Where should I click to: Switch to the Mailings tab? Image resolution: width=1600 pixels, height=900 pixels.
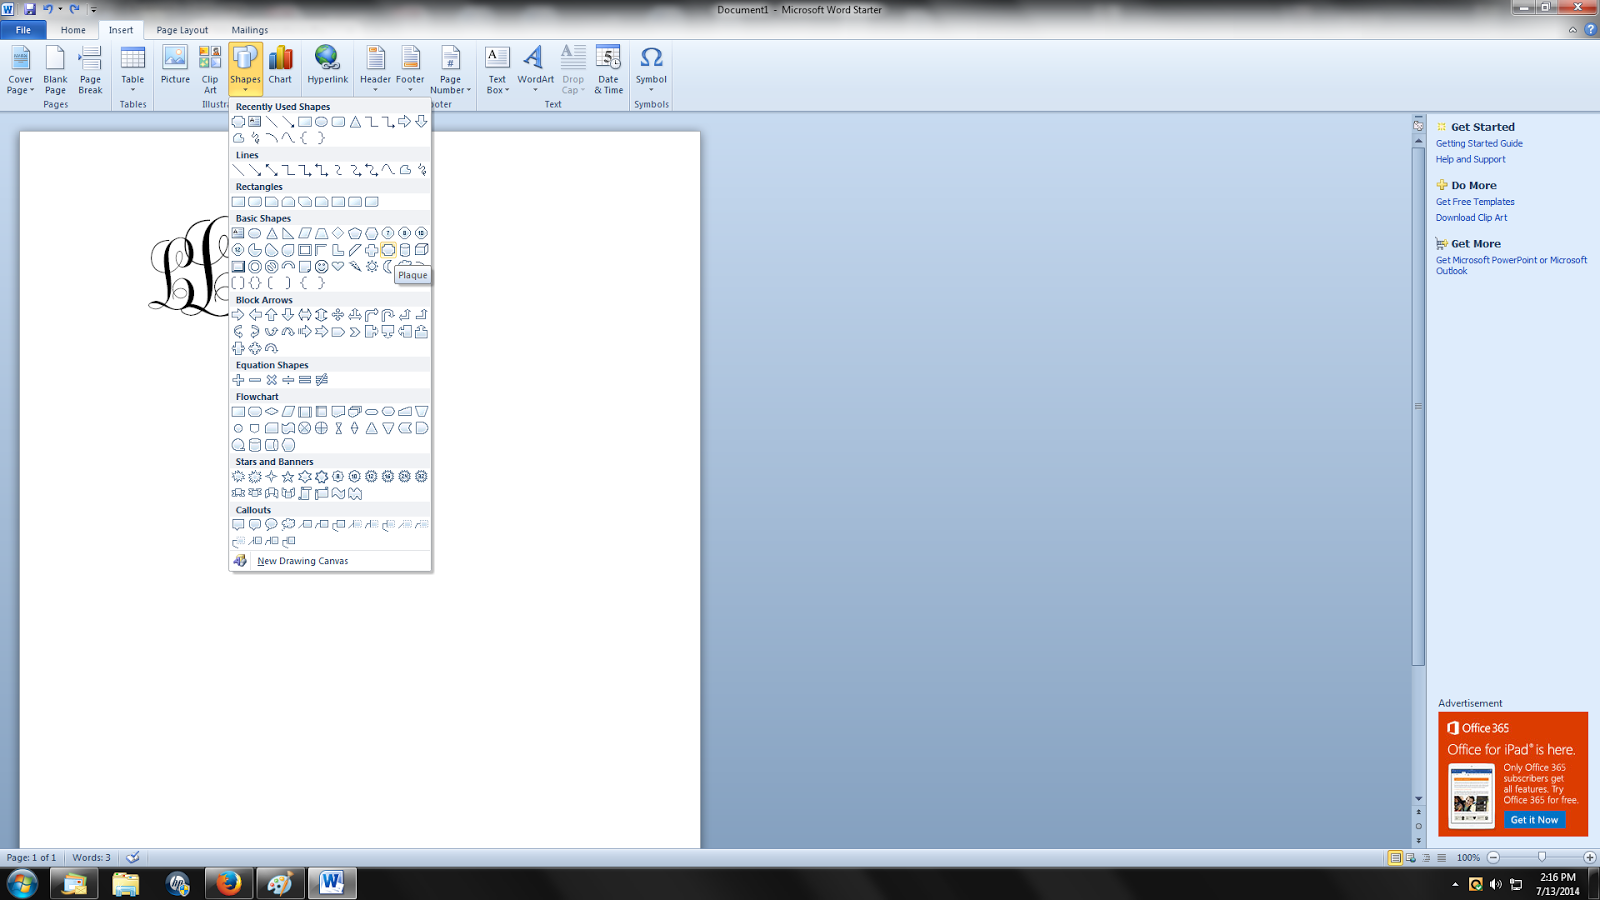click(x=250, y=30)
